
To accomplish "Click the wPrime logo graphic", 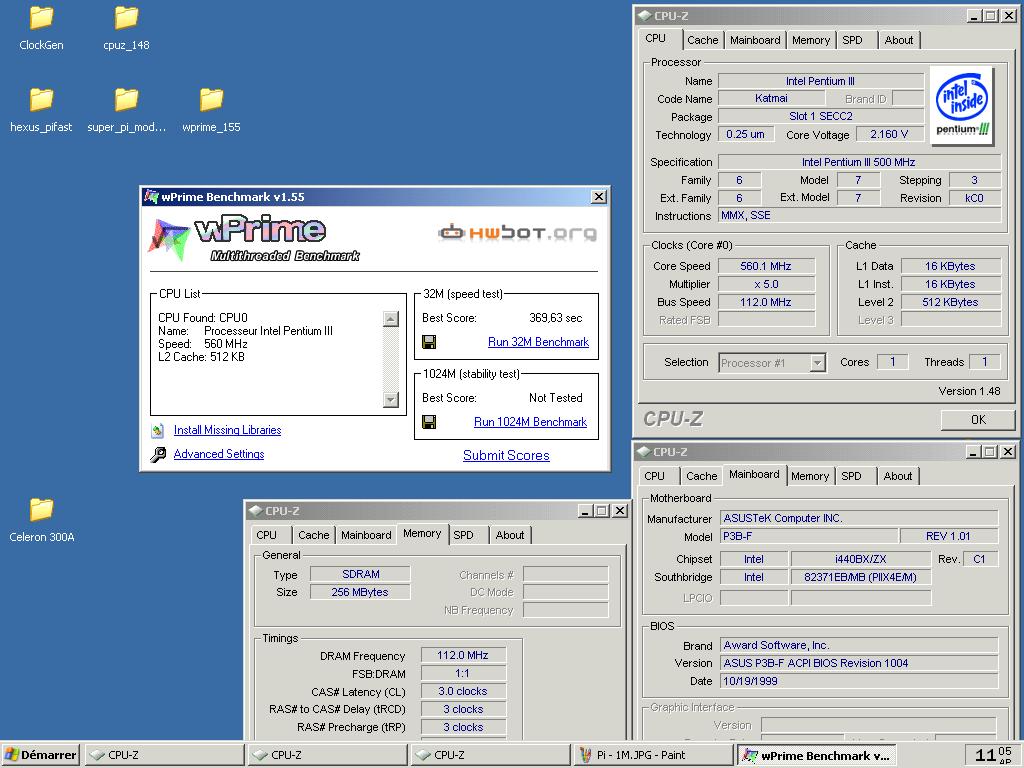I will [255, 238].
